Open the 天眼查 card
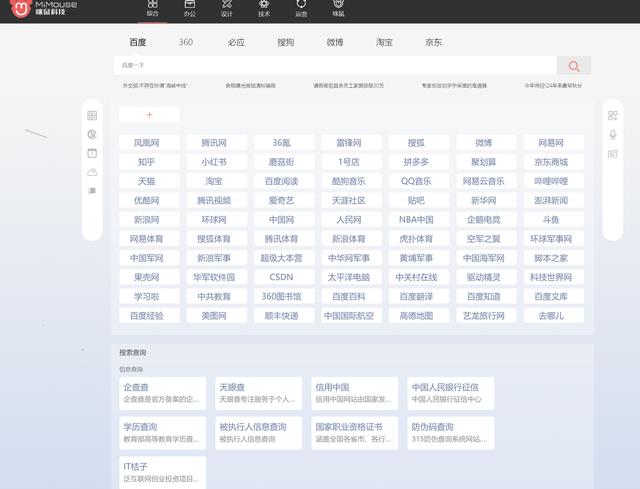 [x=259, y=393]
